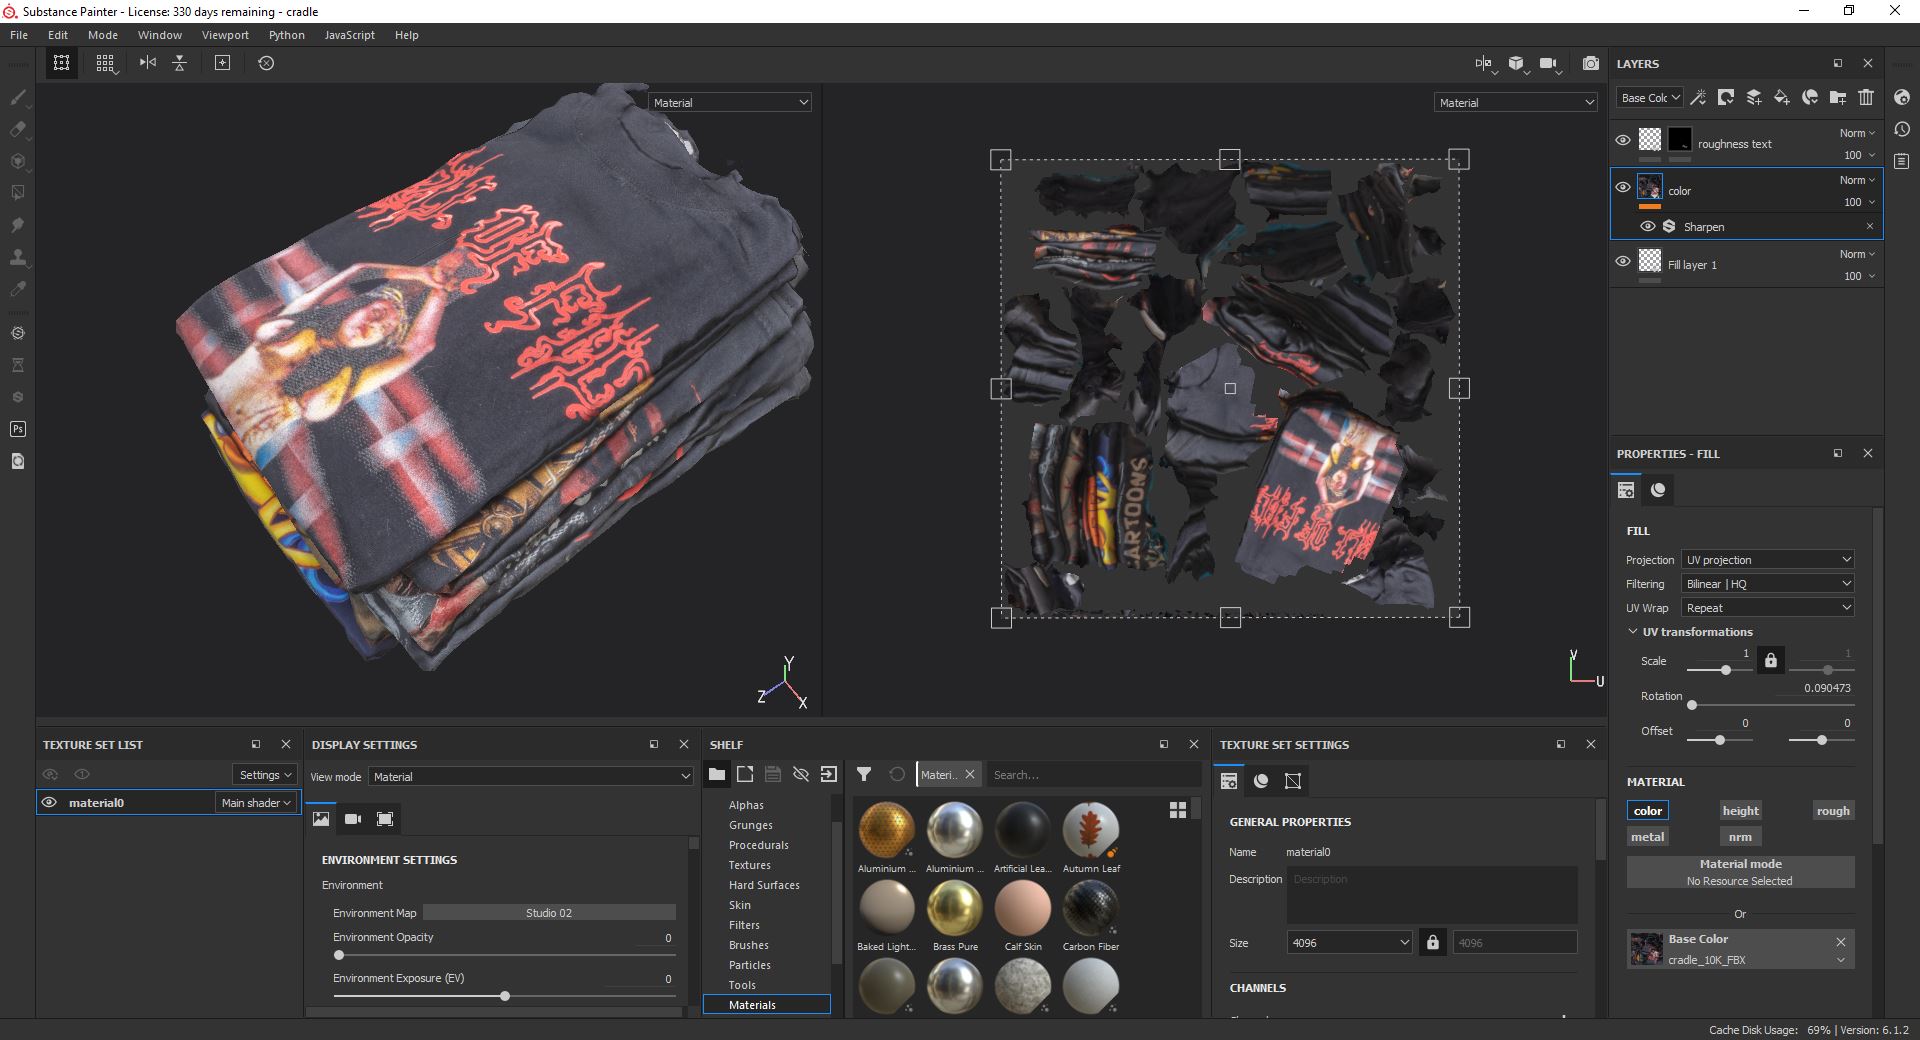Hide Fill layer 1 with eye icon
Viewport: 1920px width, 1040px height.
pyautogui.click(x=1623, y=262)
